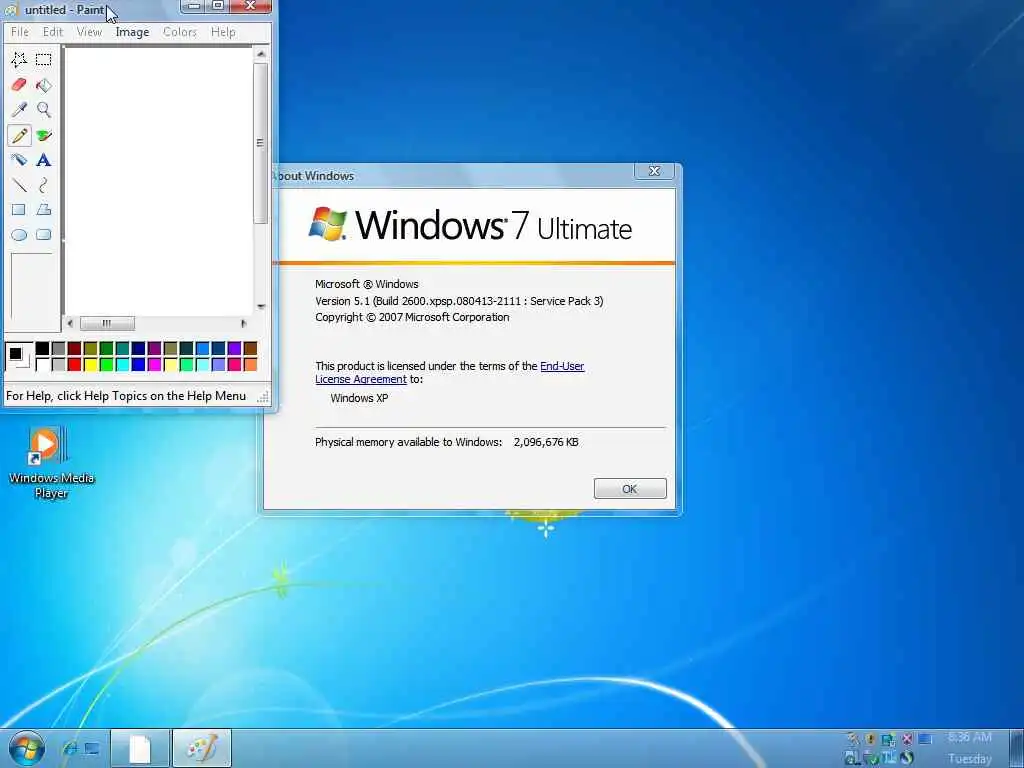The height and width of the screenshot is (768, 1024).
Task: Pick the black color swatch in the palette
Action: [42, 349]
